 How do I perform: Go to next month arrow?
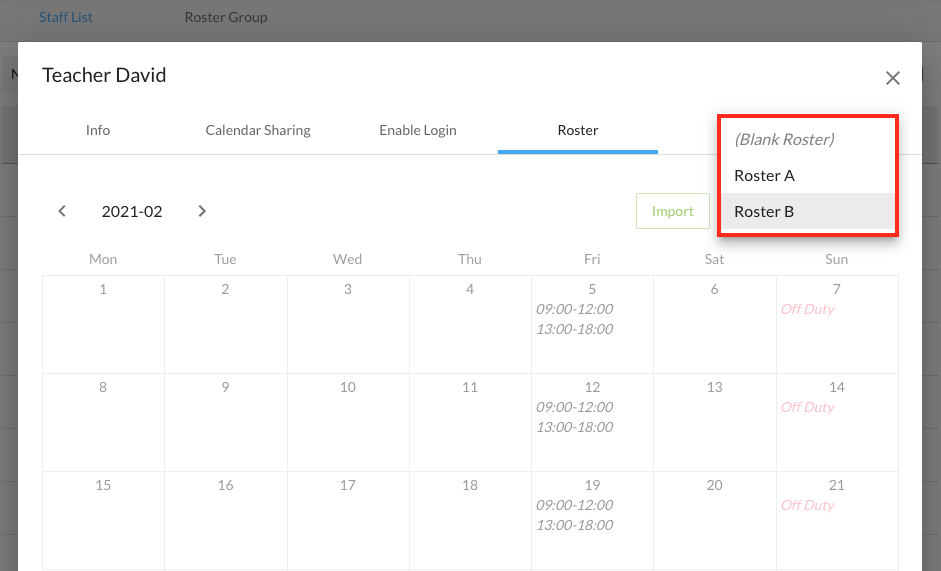coord(202,211)
